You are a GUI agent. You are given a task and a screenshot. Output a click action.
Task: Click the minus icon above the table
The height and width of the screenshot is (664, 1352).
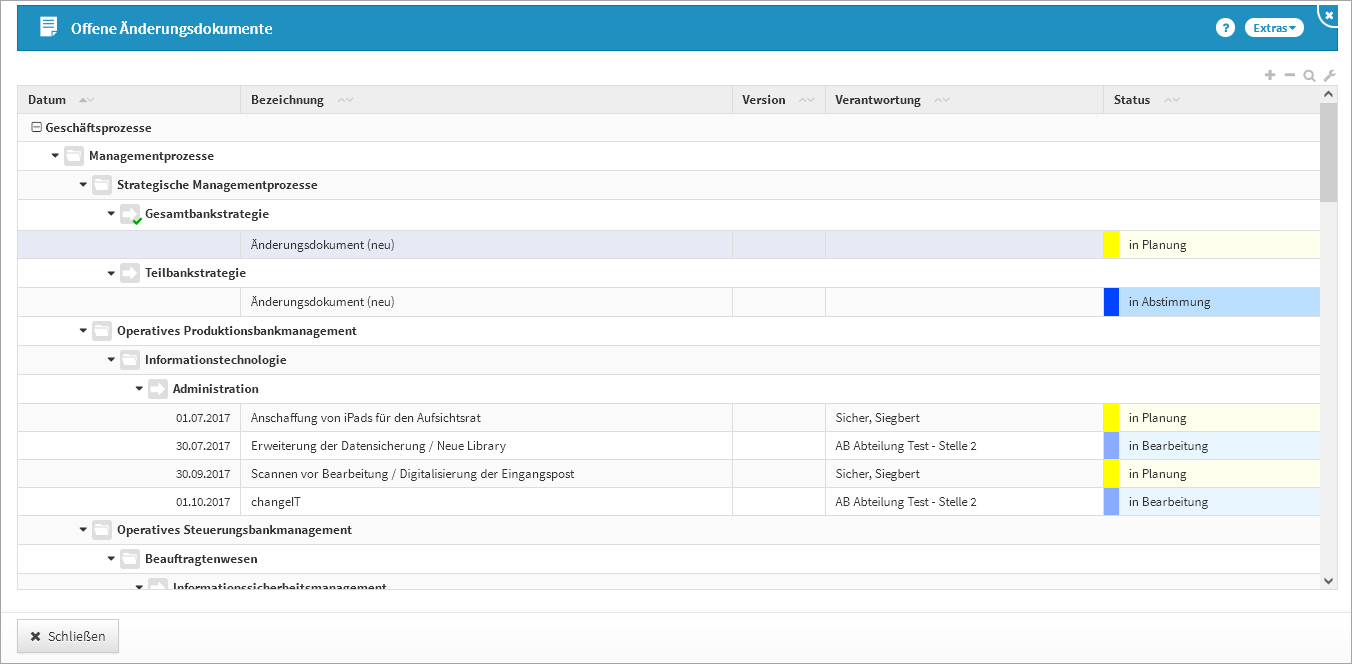1290,75
